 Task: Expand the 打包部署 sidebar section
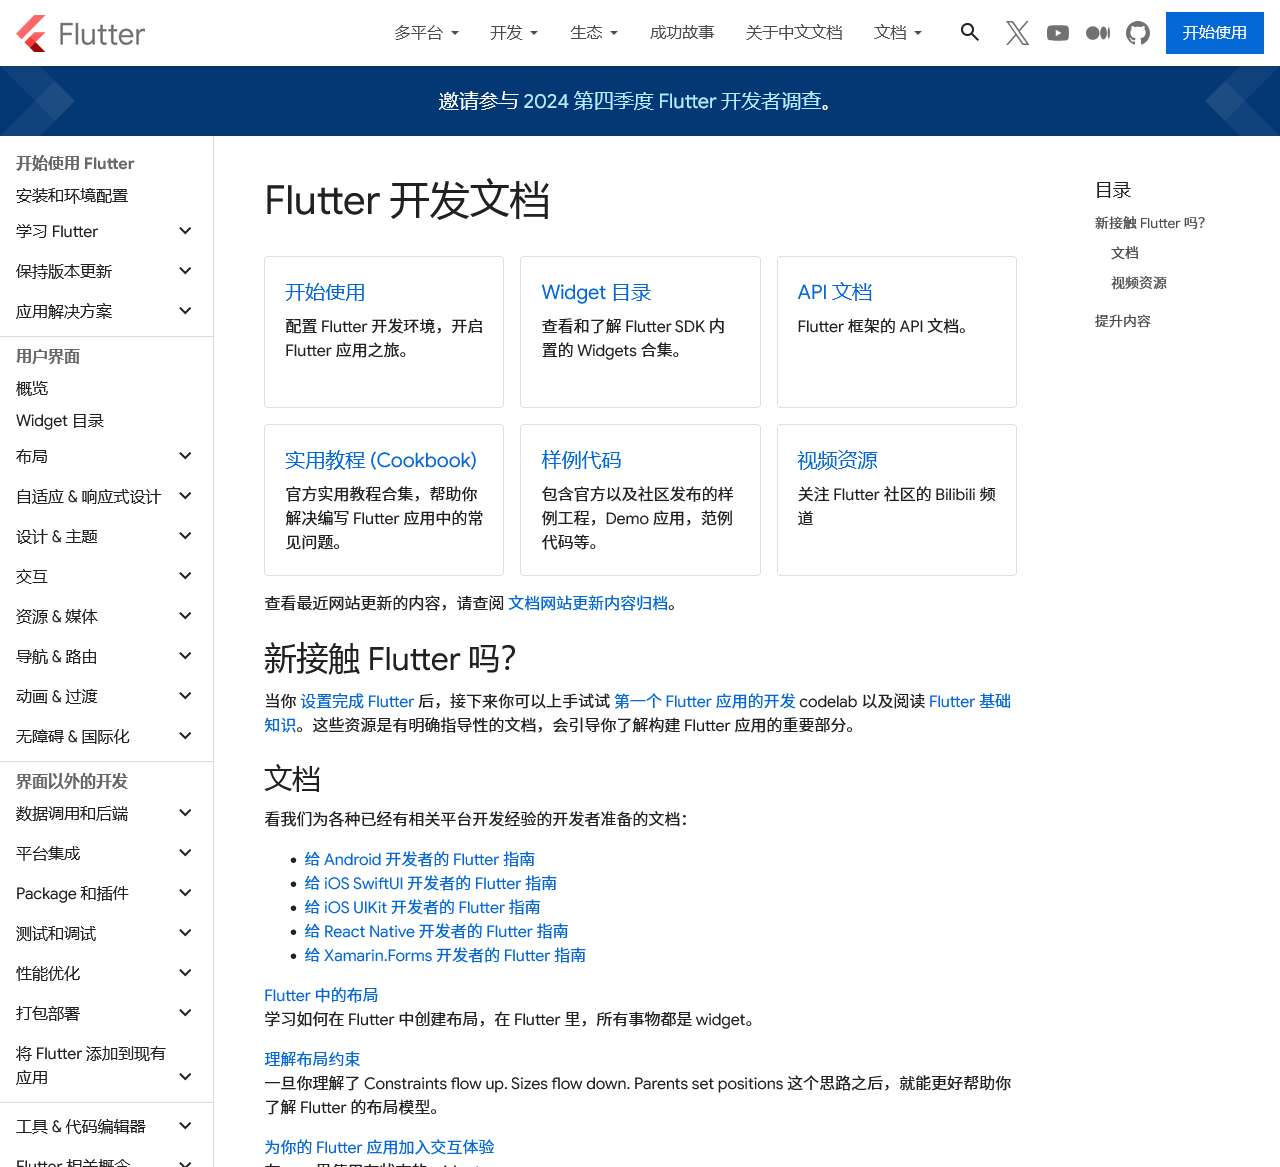click(105, 1013)
